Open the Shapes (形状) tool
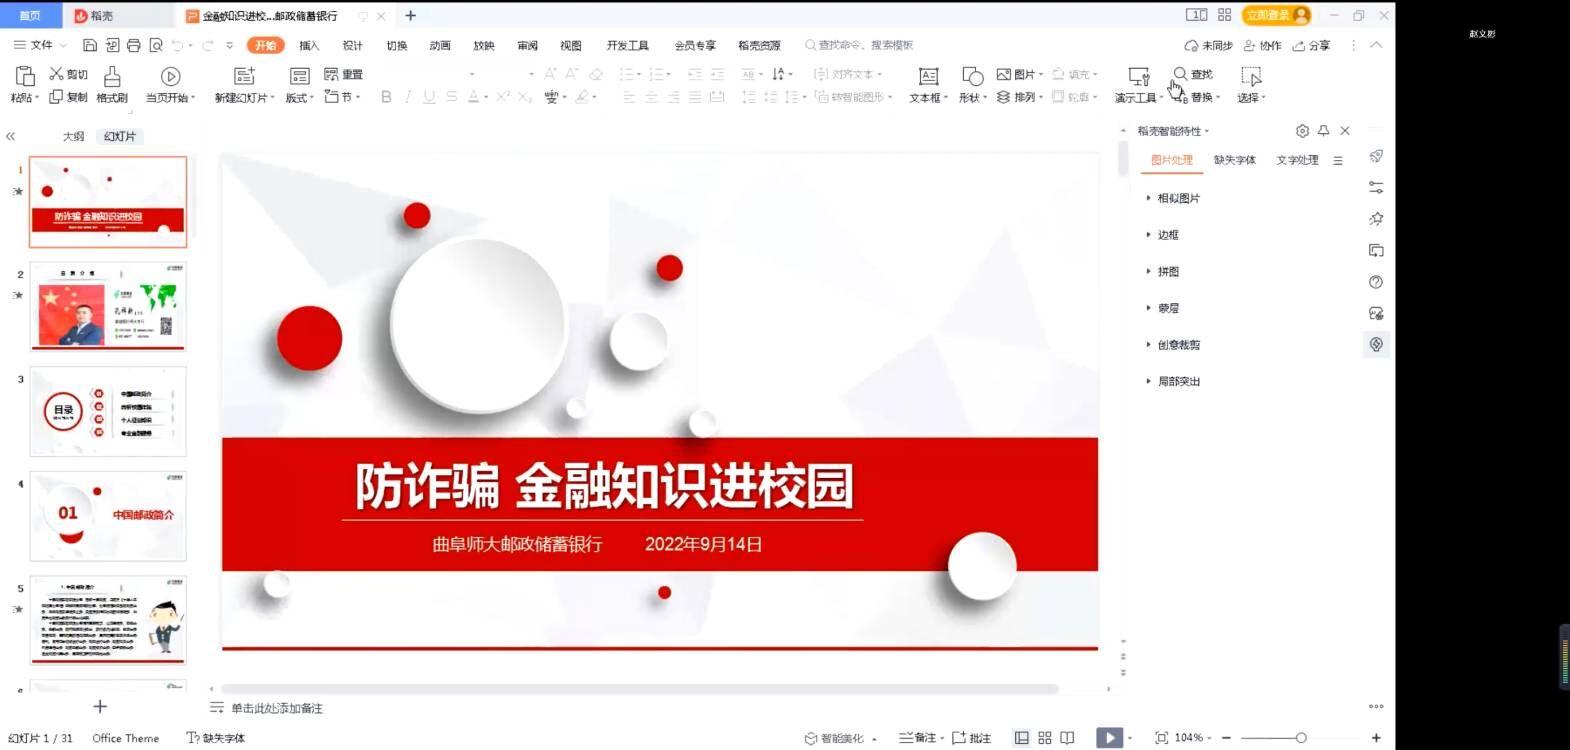Screen dimensions: 1570x750 (x=972, y=77)
